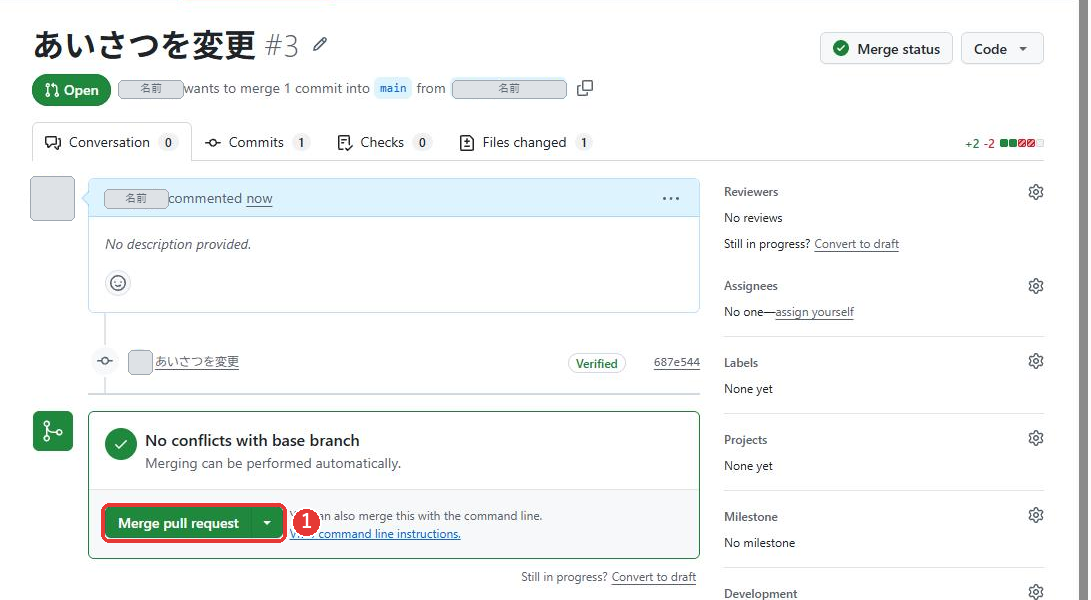The width and height of the screenshot is (1091, 600).
Task: Click the 'No milestone' text
Action: click(759, 543)
